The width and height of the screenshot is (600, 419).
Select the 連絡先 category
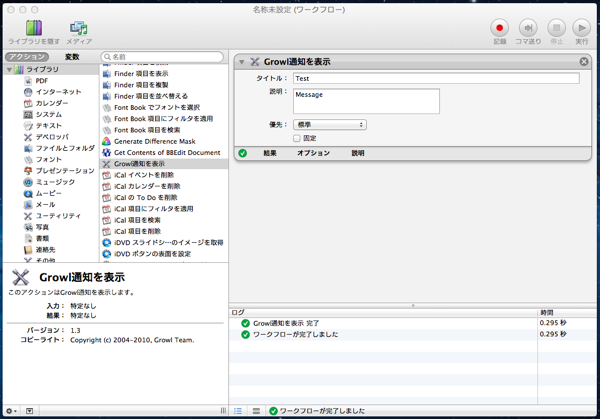[45, 250]
